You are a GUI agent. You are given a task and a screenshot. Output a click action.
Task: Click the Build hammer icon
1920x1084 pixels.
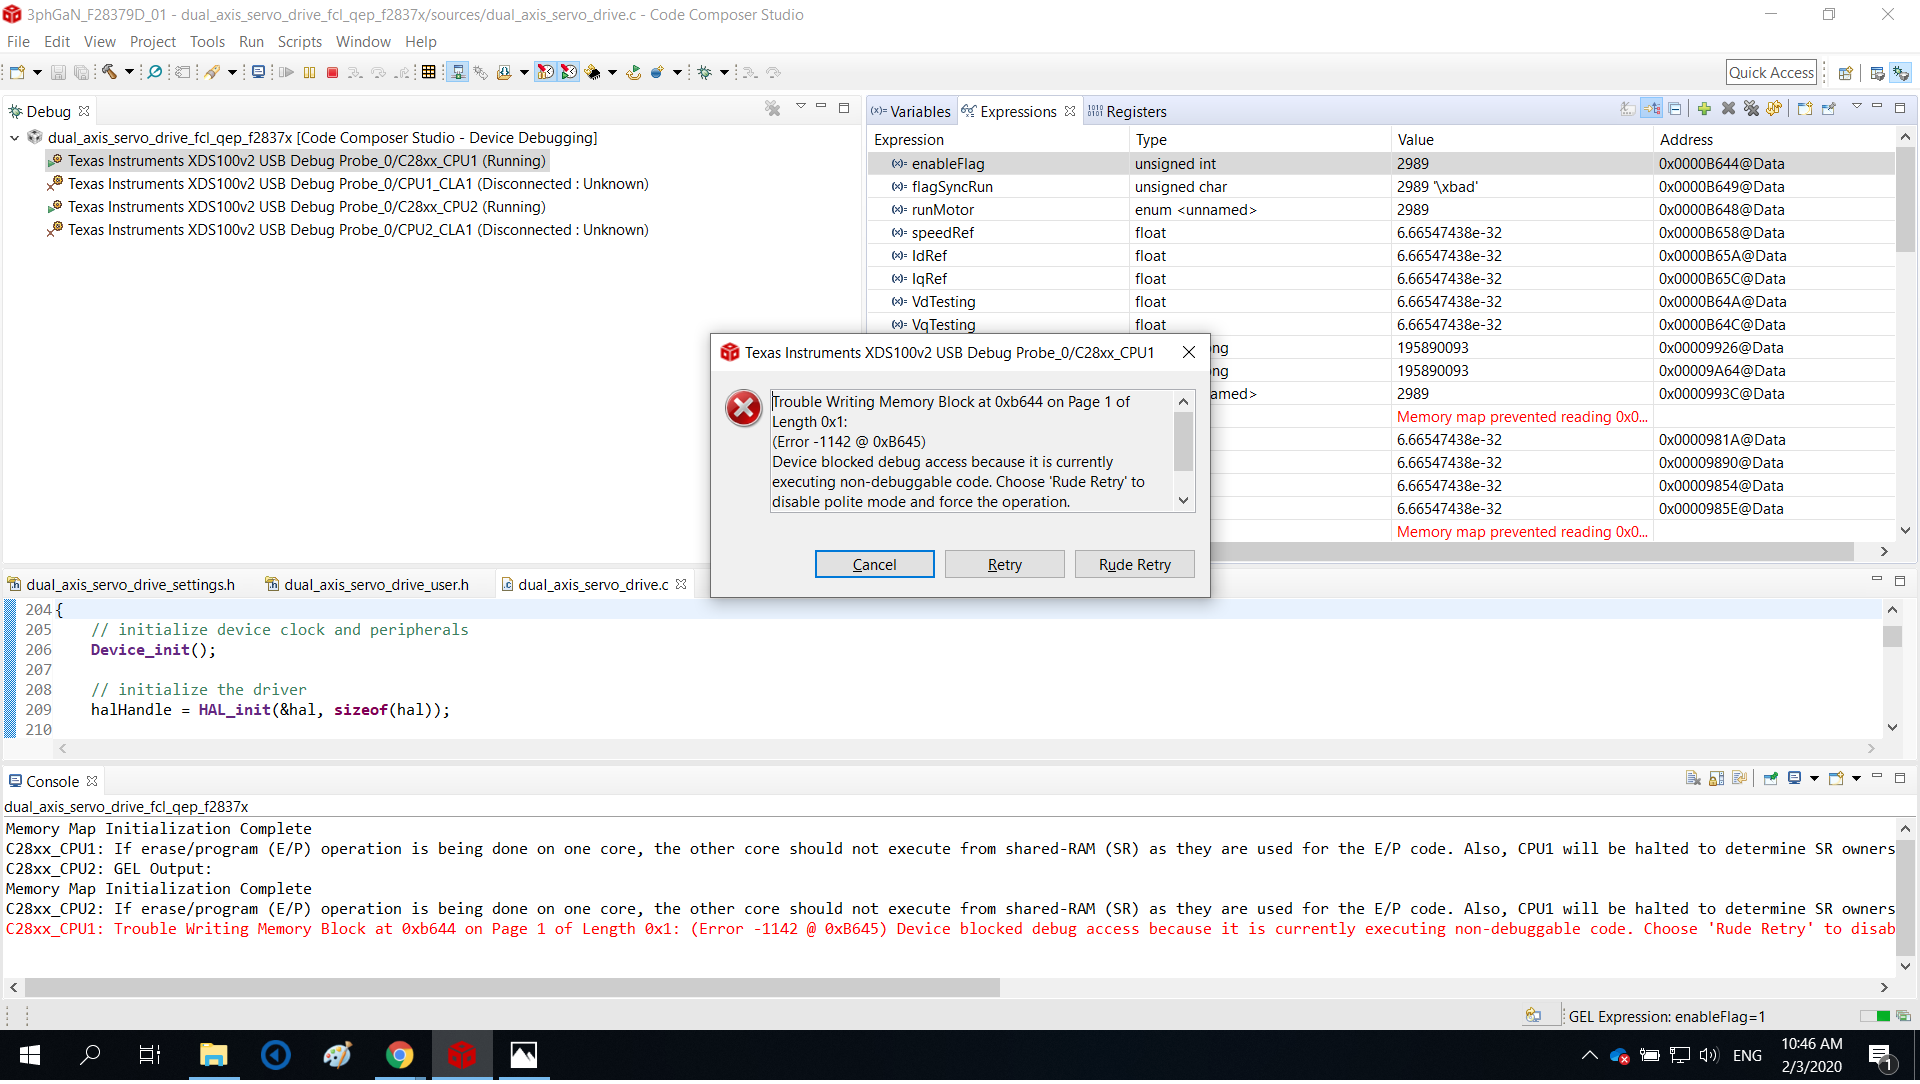110,72
